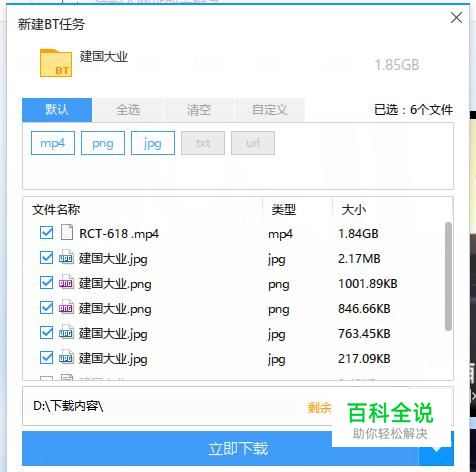This screenshot has width=476, height=472.
Task: Select the 建国大业.jpg entry sized 763.45KB
Action: 113,334
